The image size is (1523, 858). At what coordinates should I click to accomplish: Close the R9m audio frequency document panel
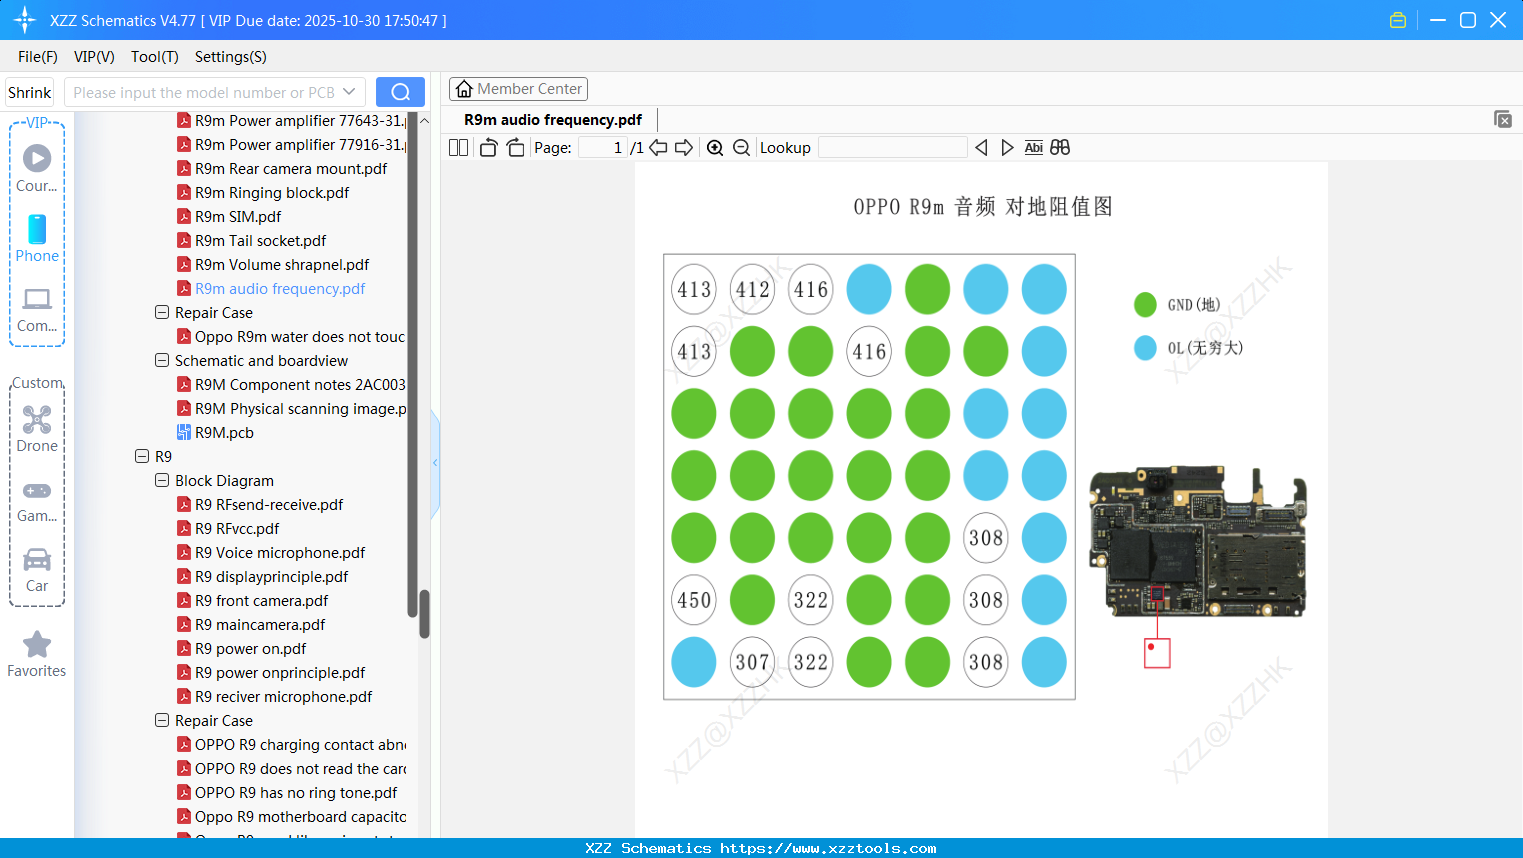click(1502, 119)
